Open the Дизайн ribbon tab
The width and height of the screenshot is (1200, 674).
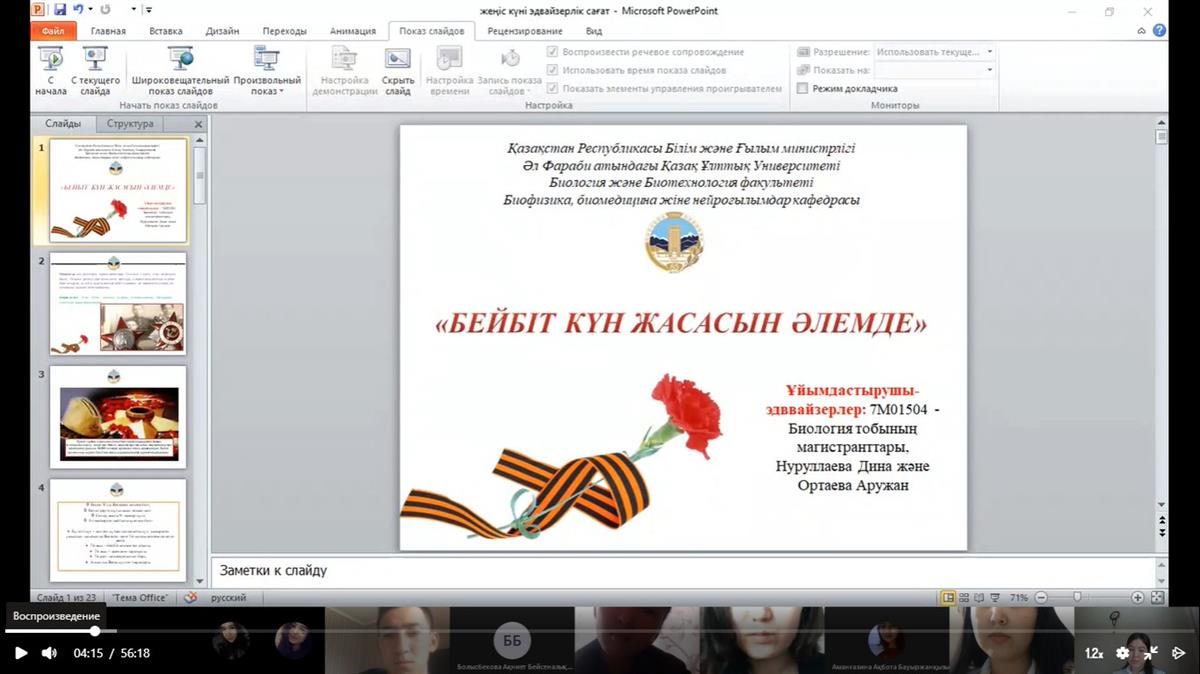222,31
